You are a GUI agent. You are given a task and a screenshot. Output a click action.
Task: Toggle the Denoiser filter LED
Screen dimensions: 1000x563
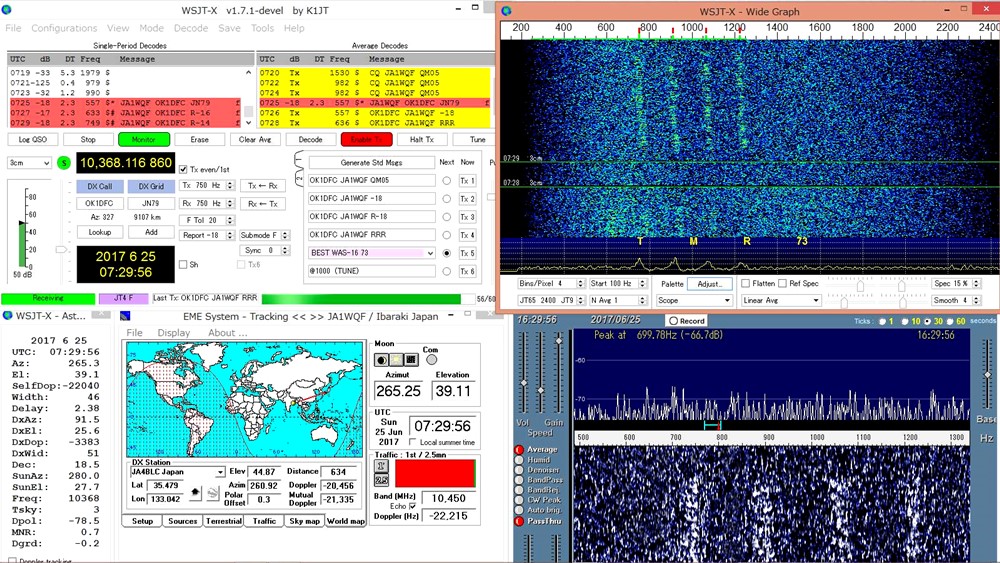519,470
